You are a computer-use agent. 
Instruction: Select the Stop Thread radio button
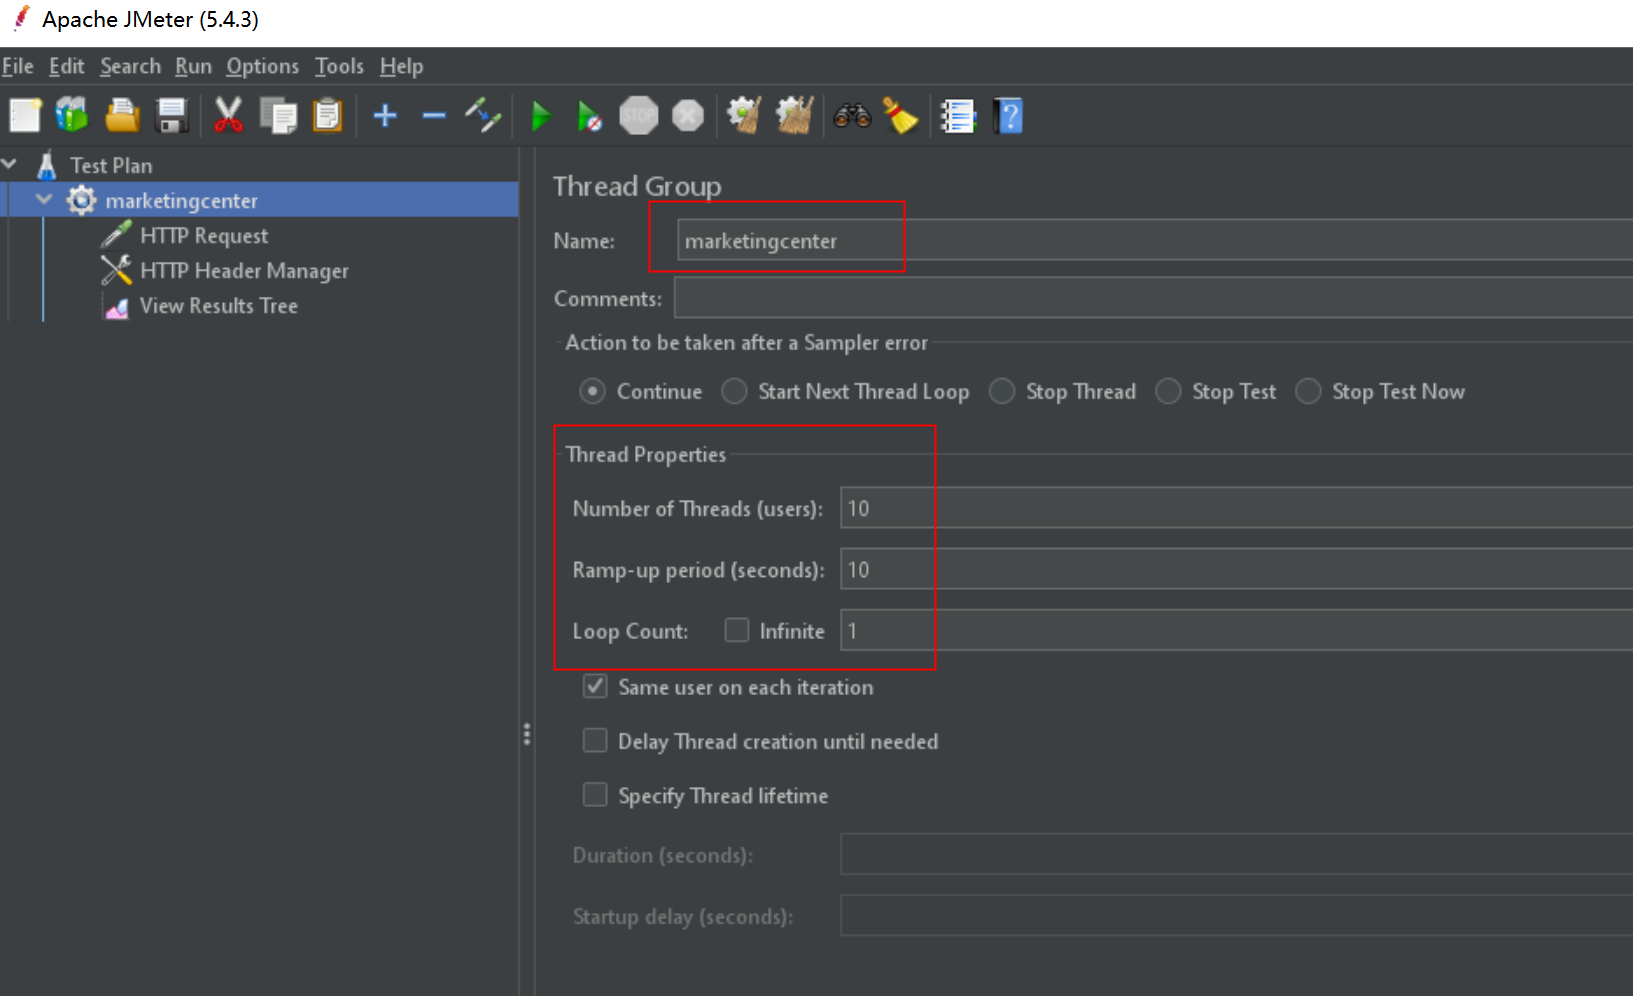(x=1002, y=391)
